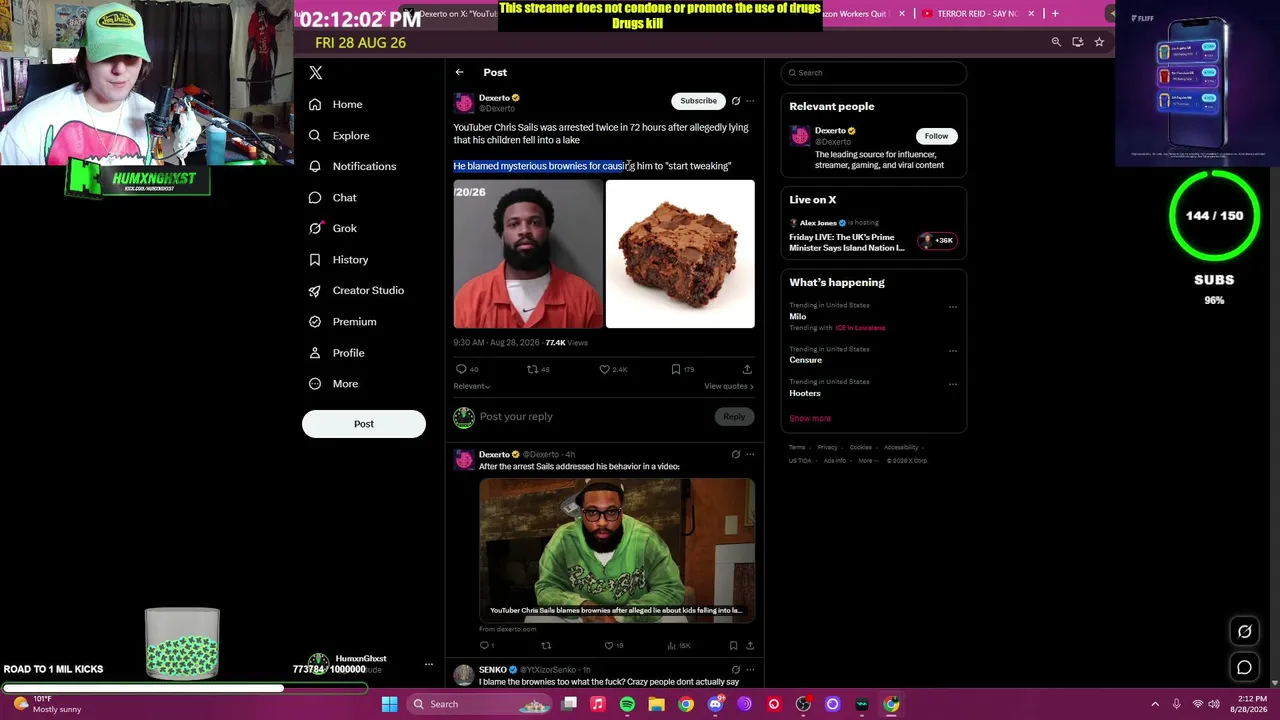The height and width of the screenshot is (720, 1280).
Task: Open Chat in X sidebar
Action: pyautogui.click(x=332, y=197)
